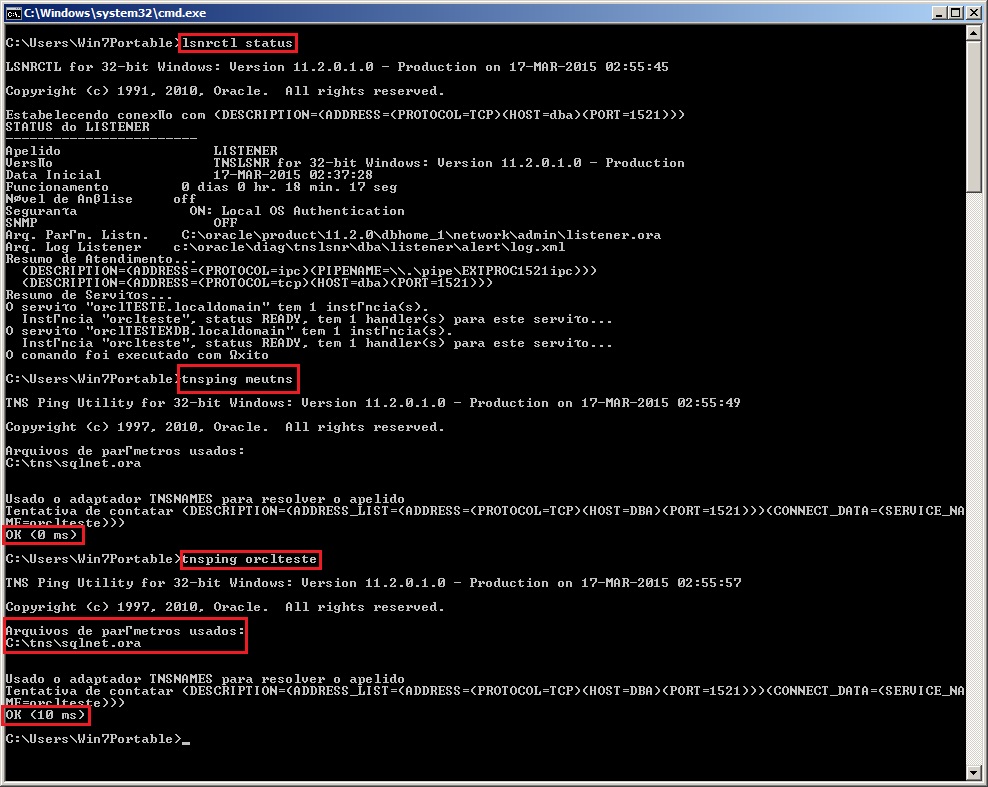Minimize the cmd.exe window
The width and height of the screenshot is (988, 787).
click(x=939, y=13)
